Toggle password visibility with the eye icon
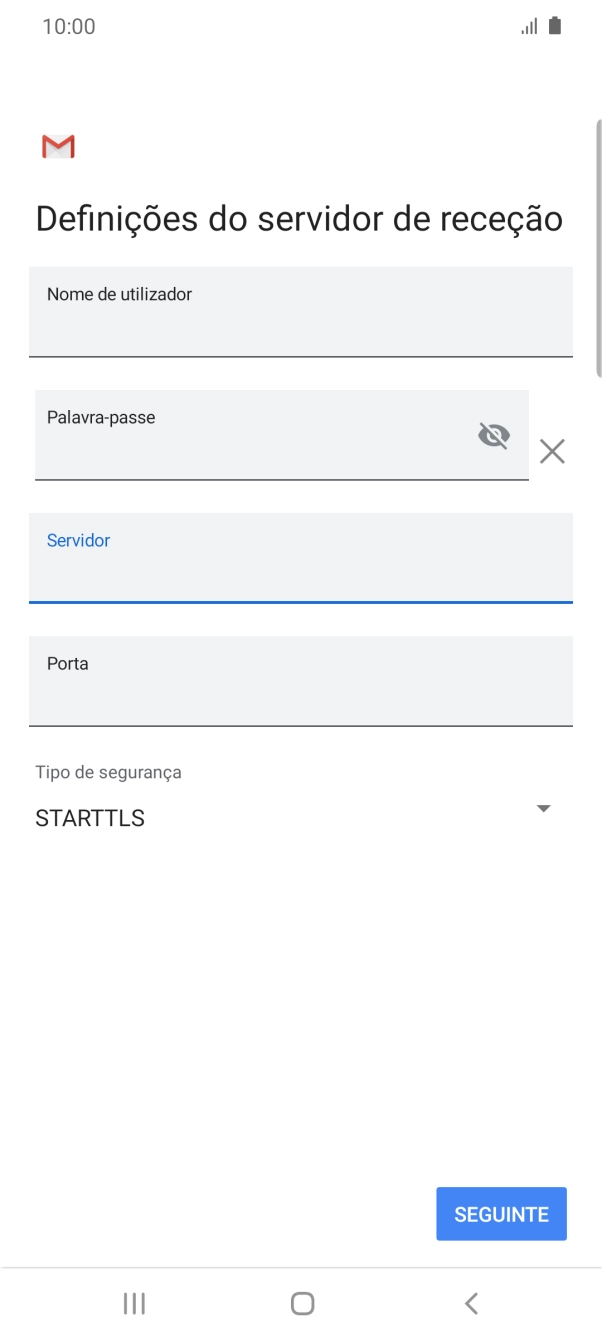This screenshot has width=602, height=1337. [493, 435]
